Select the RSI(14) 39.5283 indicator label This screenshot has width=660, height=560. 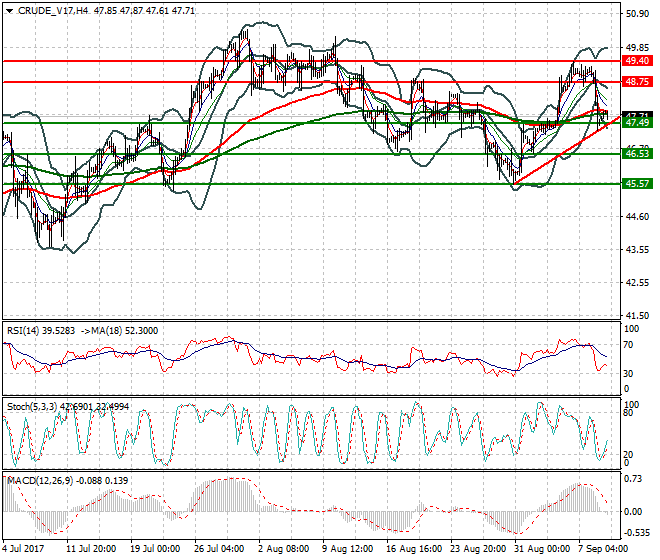coord(41,331)
